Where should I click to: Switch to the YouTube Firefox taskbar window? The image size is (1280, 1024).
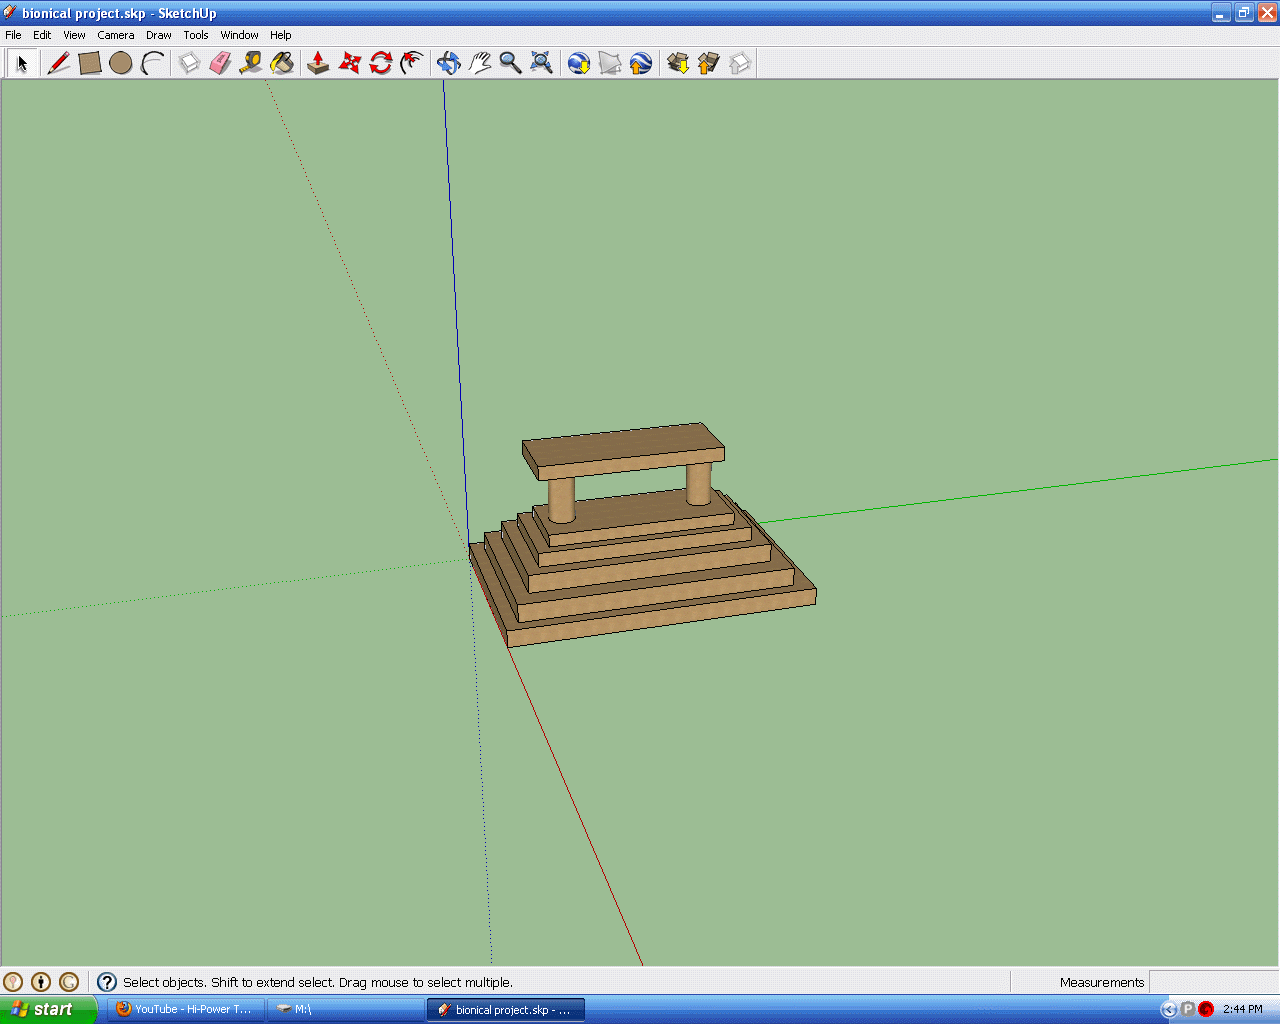click(x=185, y=1009)
